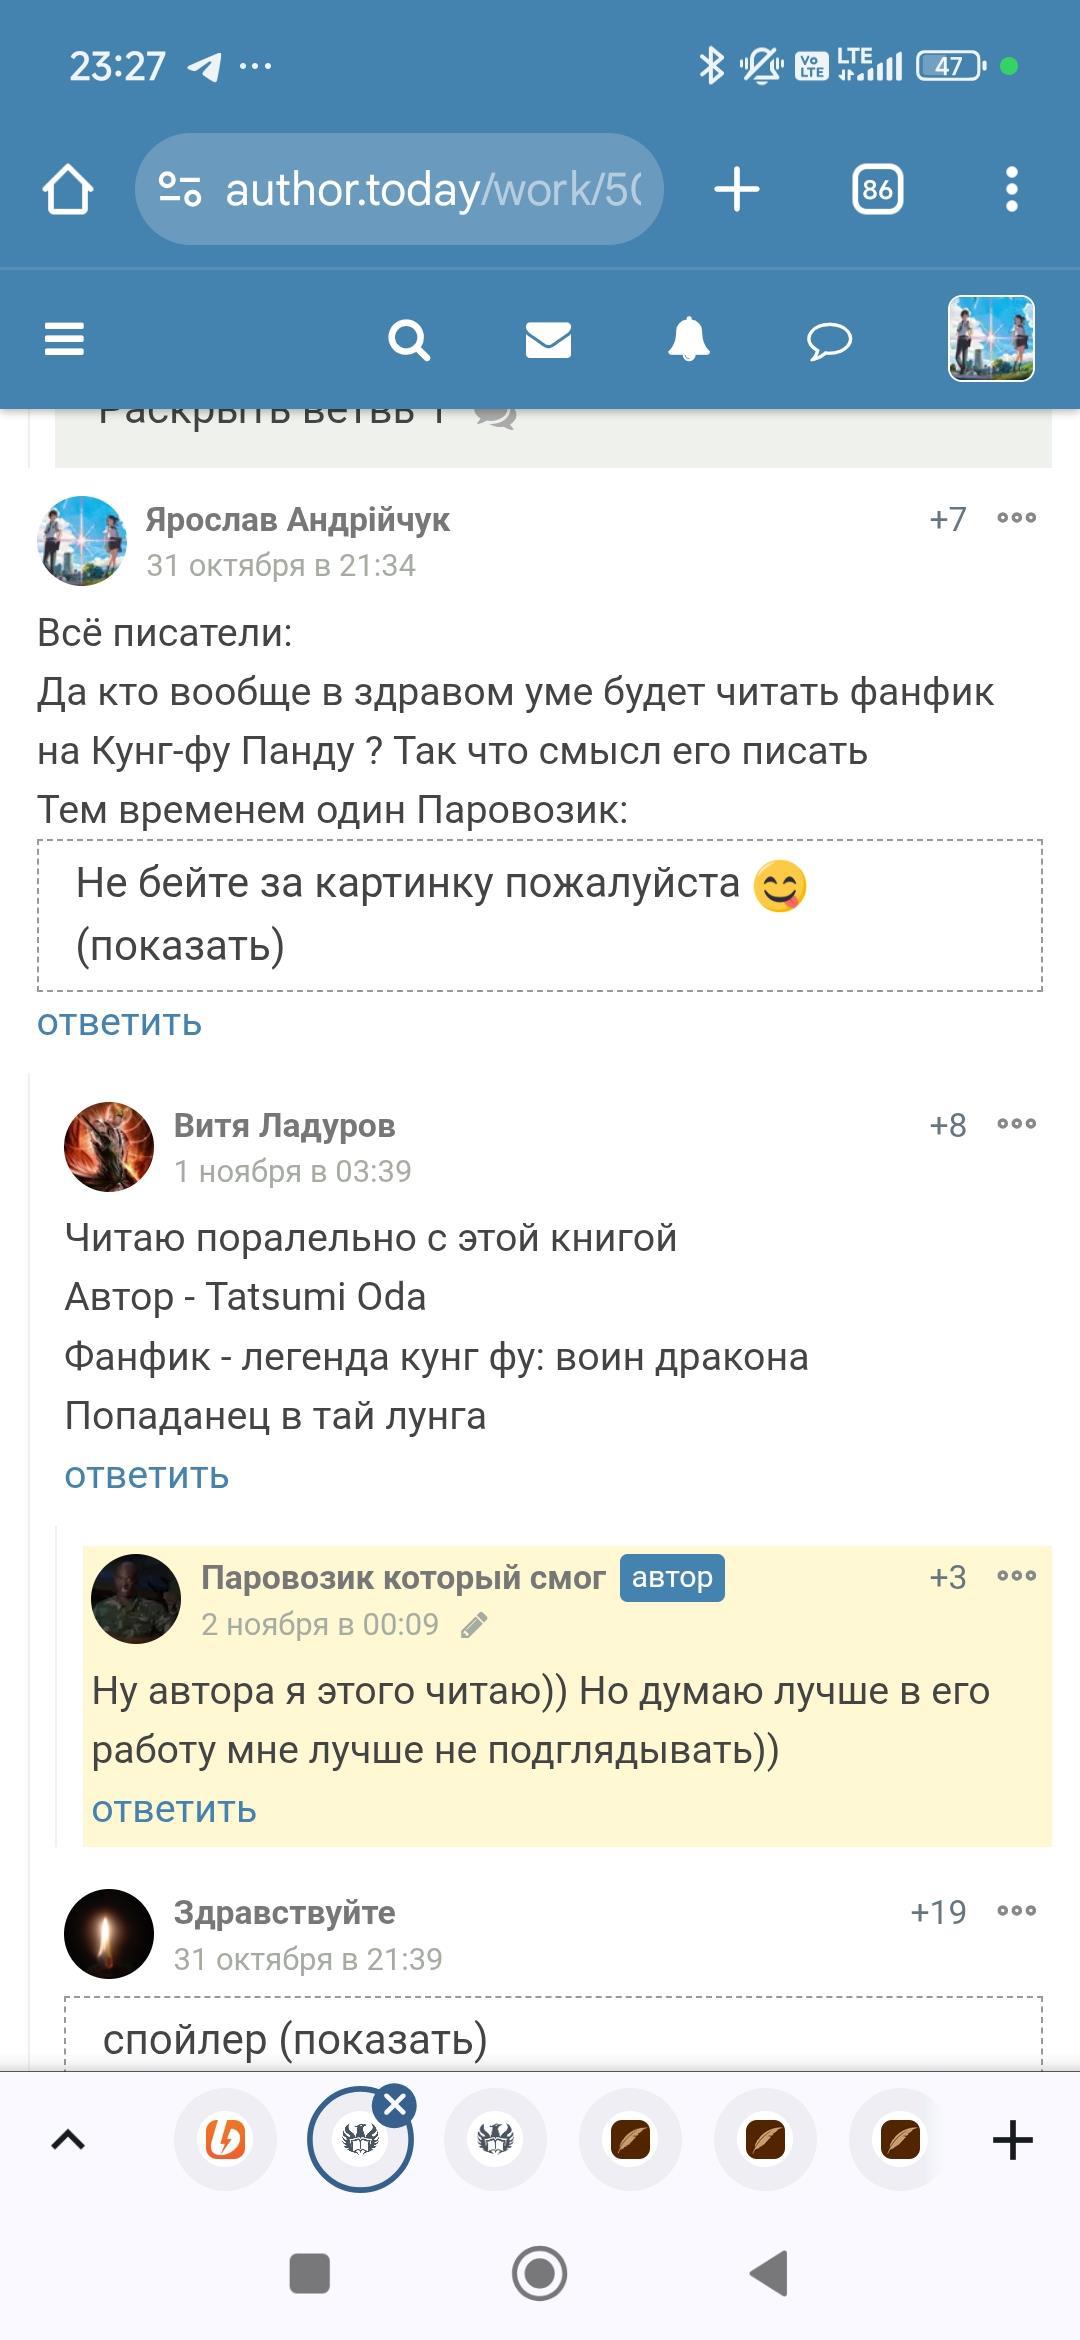Open browser three-dot overflow menu
This screenshot has width=1080, height=2340.
1012,190
